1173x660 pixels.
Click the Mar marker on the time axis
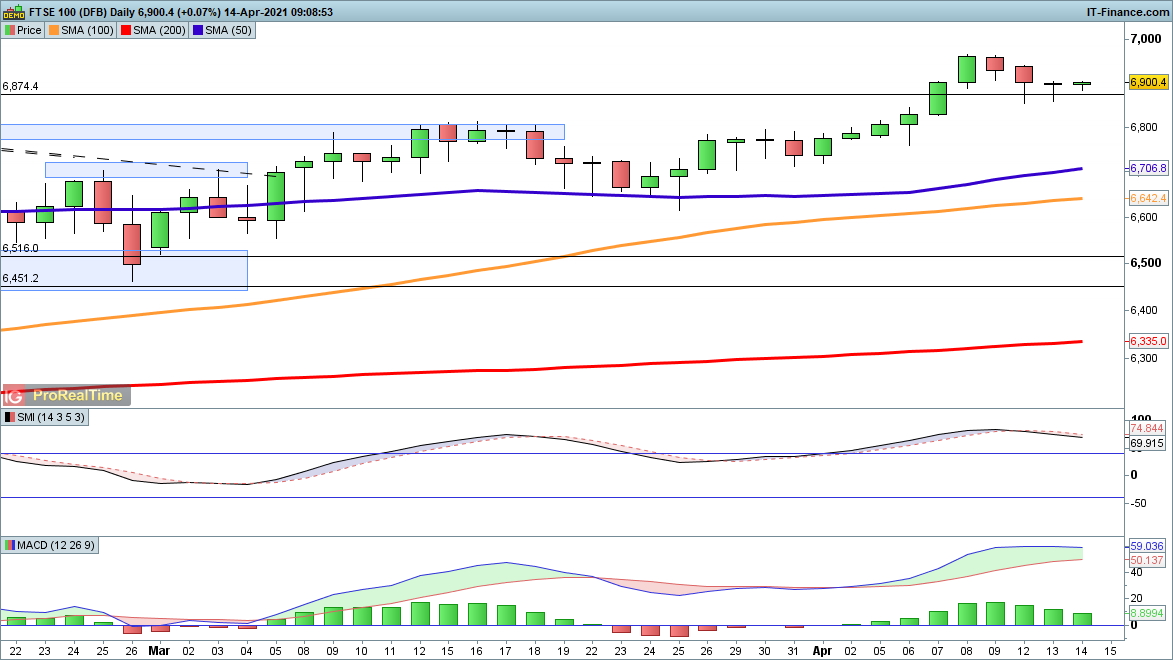click(x=160, y=648)
